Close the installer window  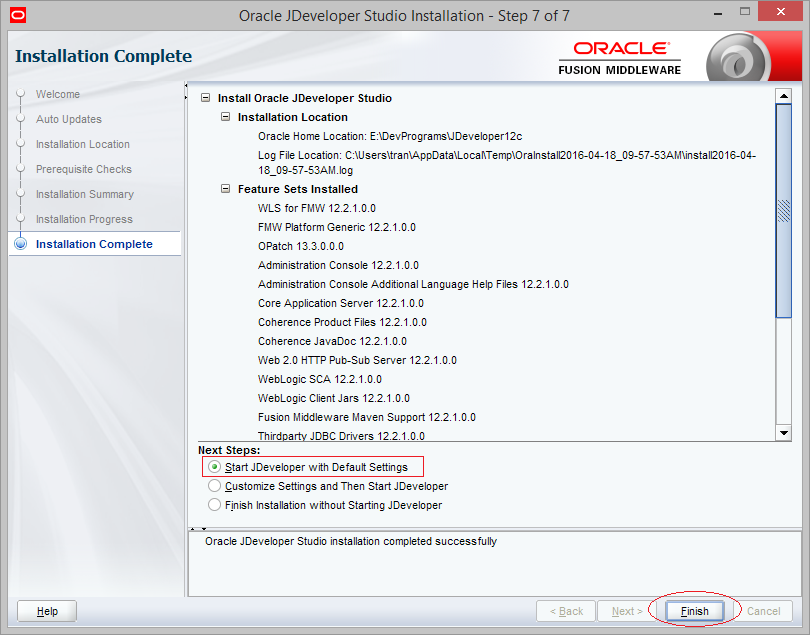pyautogui.click(x=781, y=12)
